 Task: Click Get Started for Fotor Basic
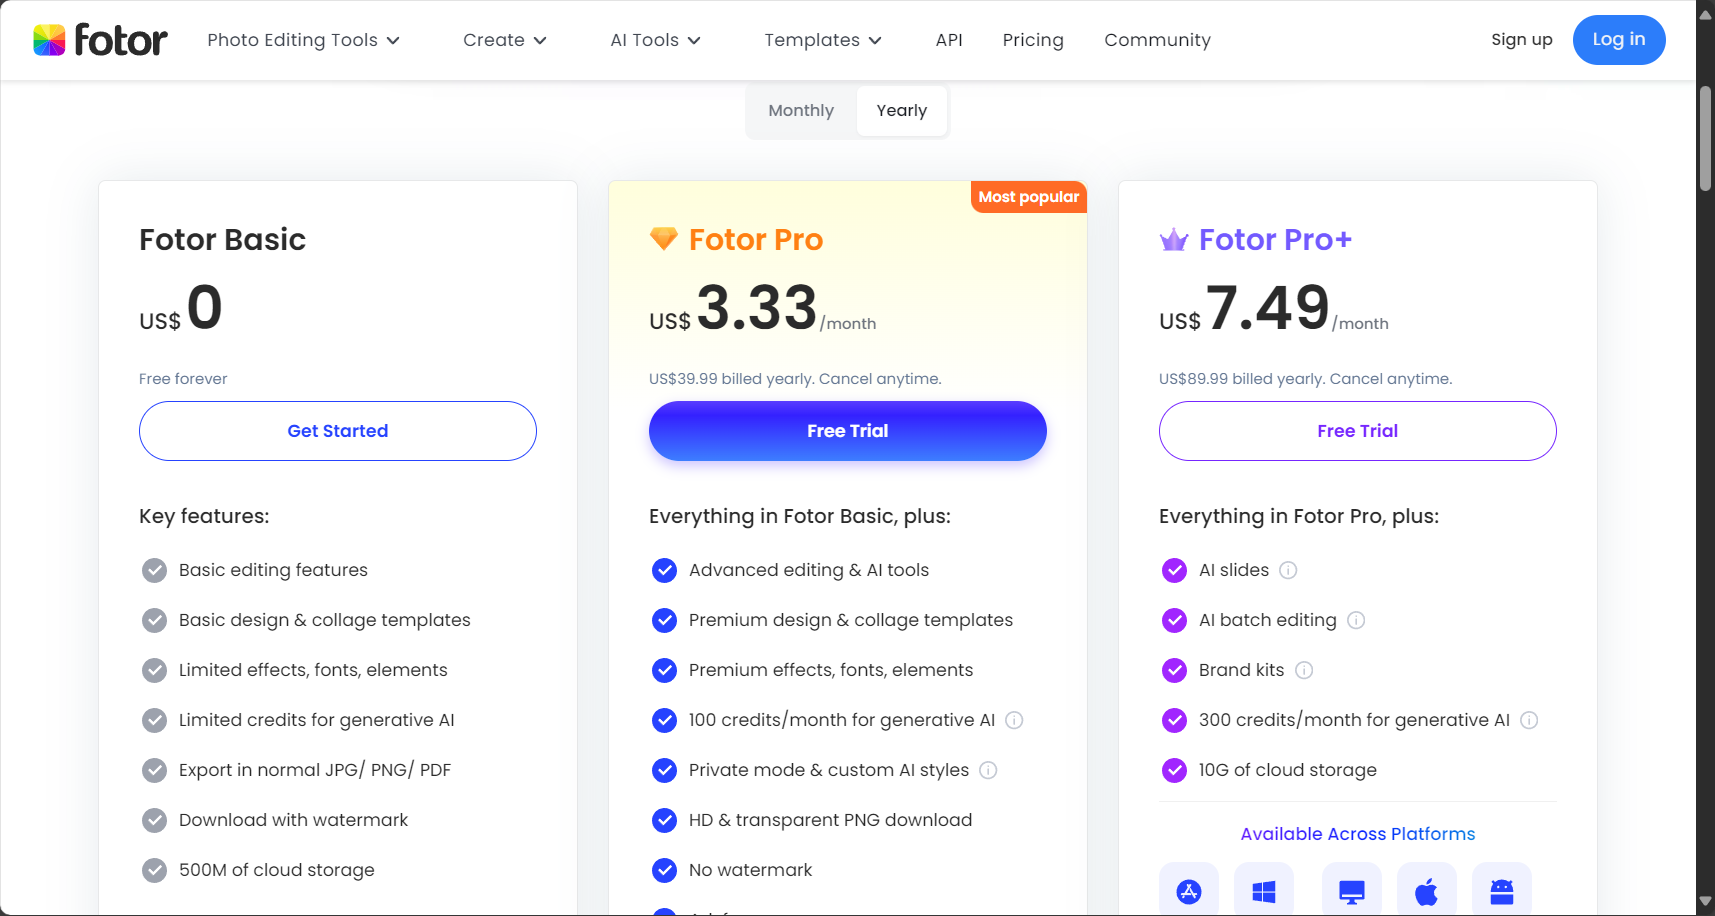(338, 431)
